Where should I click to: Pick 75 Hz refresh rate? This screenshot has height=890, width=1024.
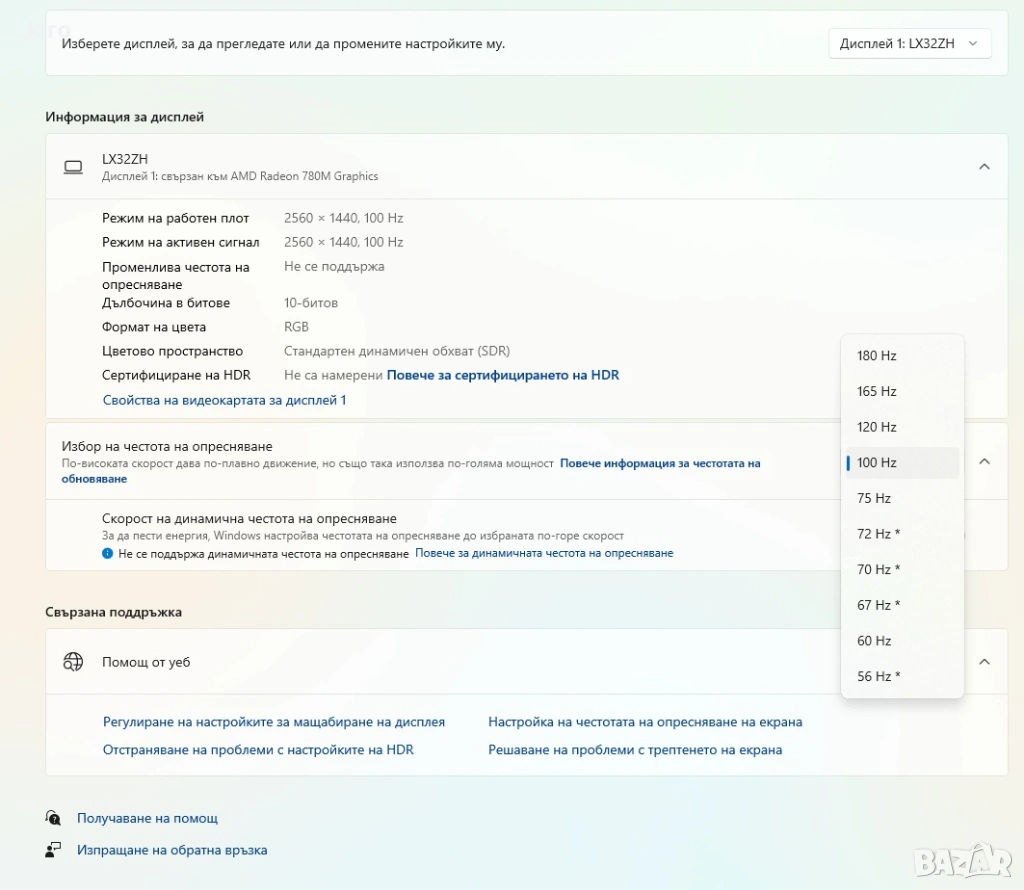click(874, 498)
